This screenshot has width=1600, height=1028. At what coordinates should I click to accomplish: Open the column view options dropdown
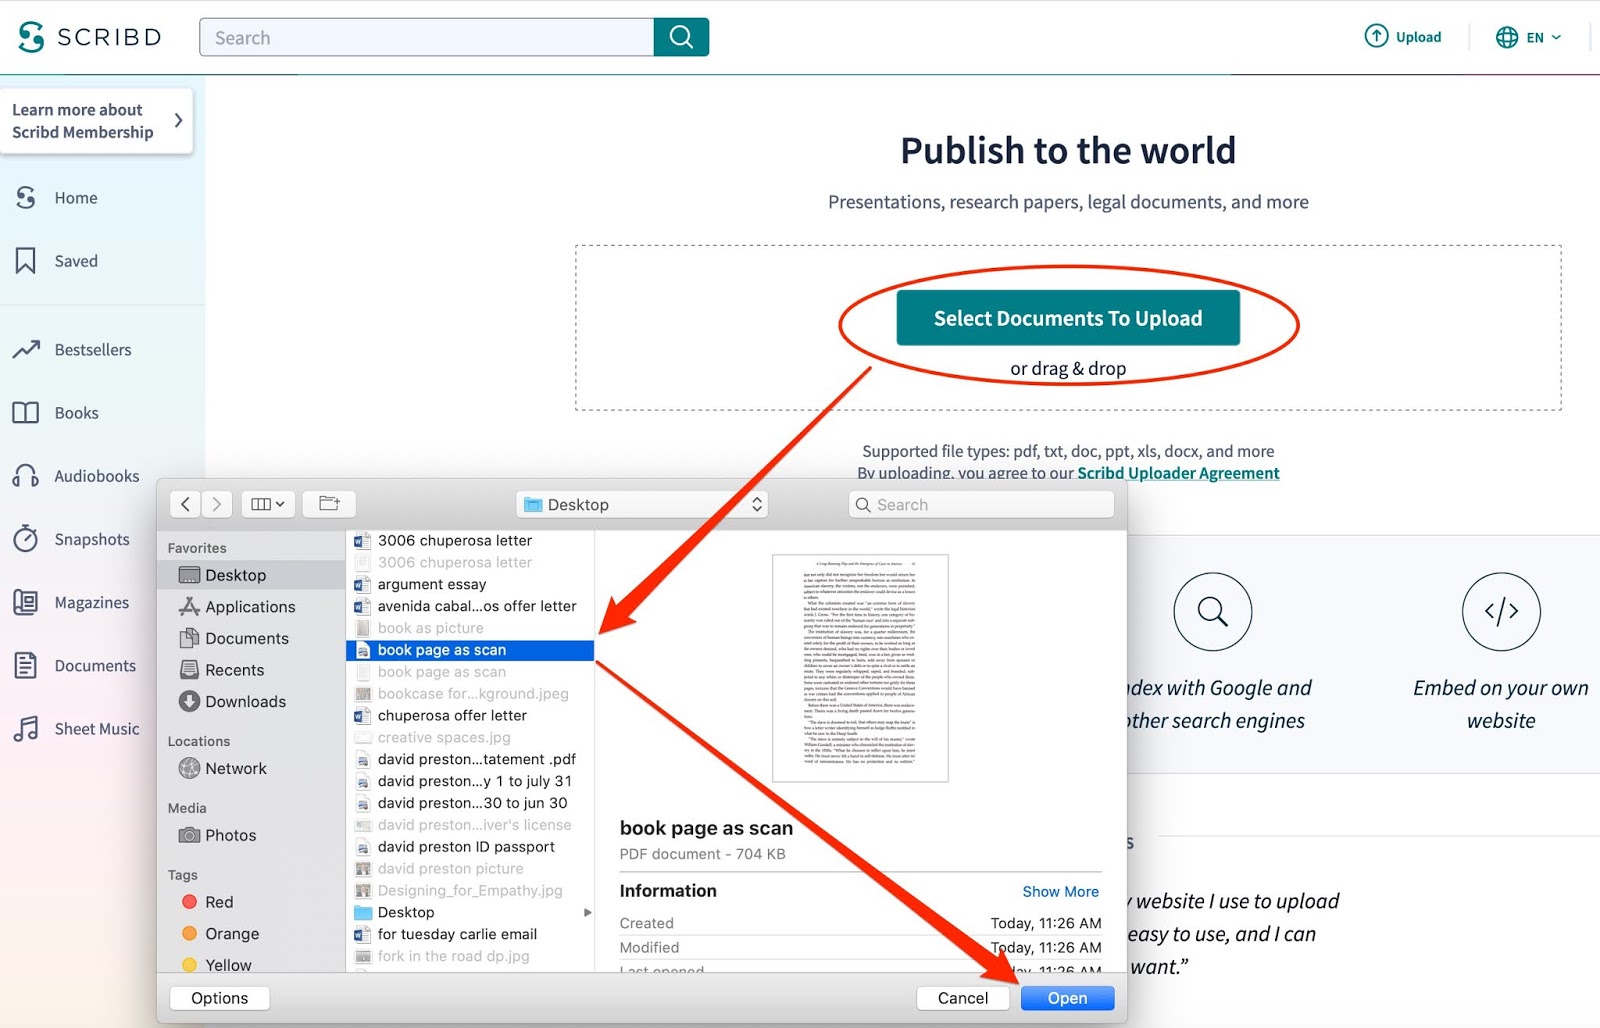(267, 504)
